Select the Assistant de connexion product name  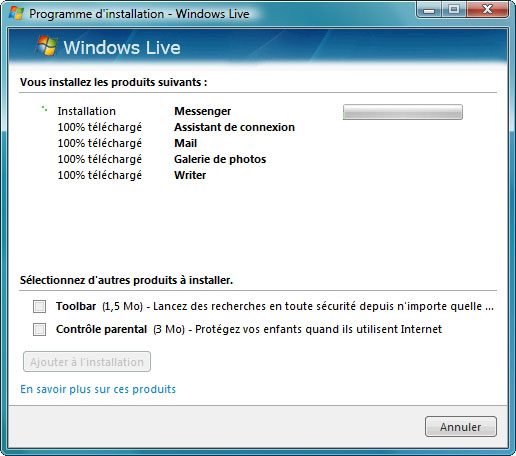tap(234, 127)
